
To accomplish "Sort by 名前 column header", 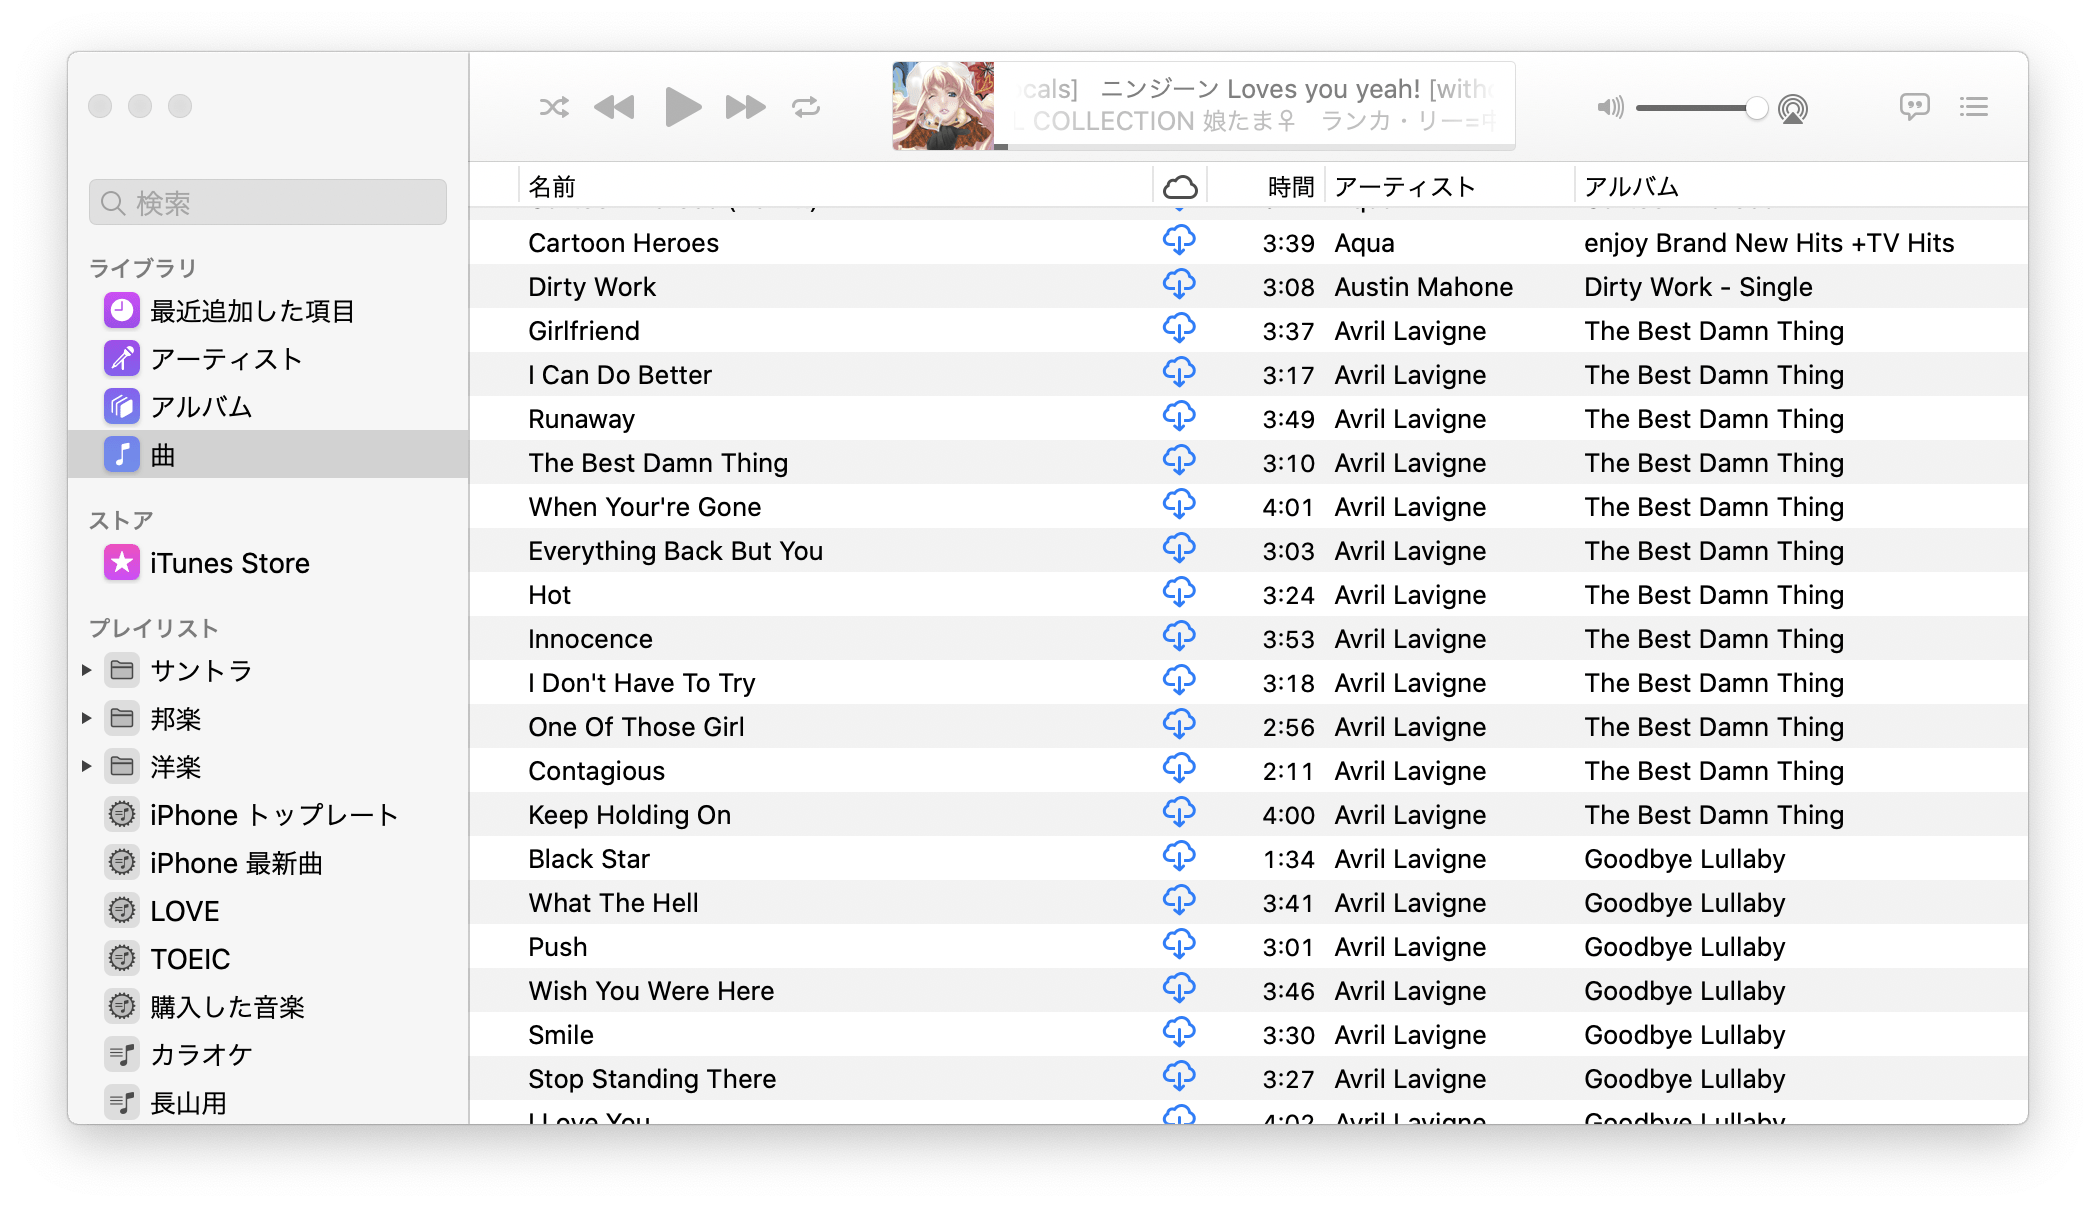I will pyautogui.click(x=836, y=186).
